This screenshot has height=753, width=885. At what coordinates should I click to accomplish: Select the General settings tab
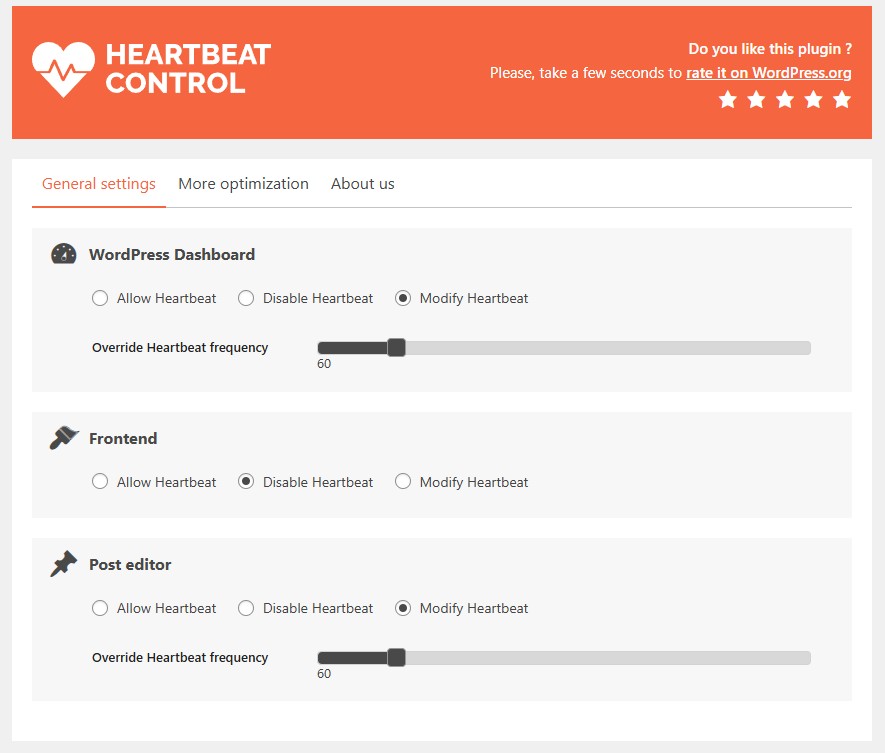pos(98,184)
